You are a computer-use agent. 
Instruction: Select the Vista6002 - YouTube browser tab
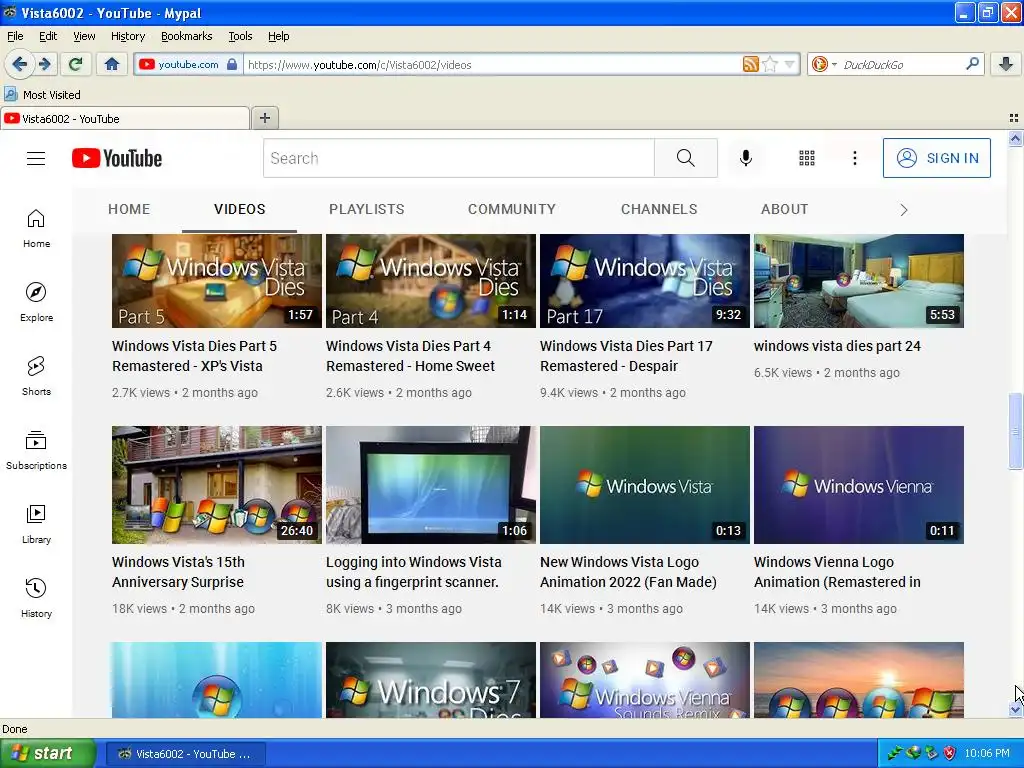[x=125, y=119]
